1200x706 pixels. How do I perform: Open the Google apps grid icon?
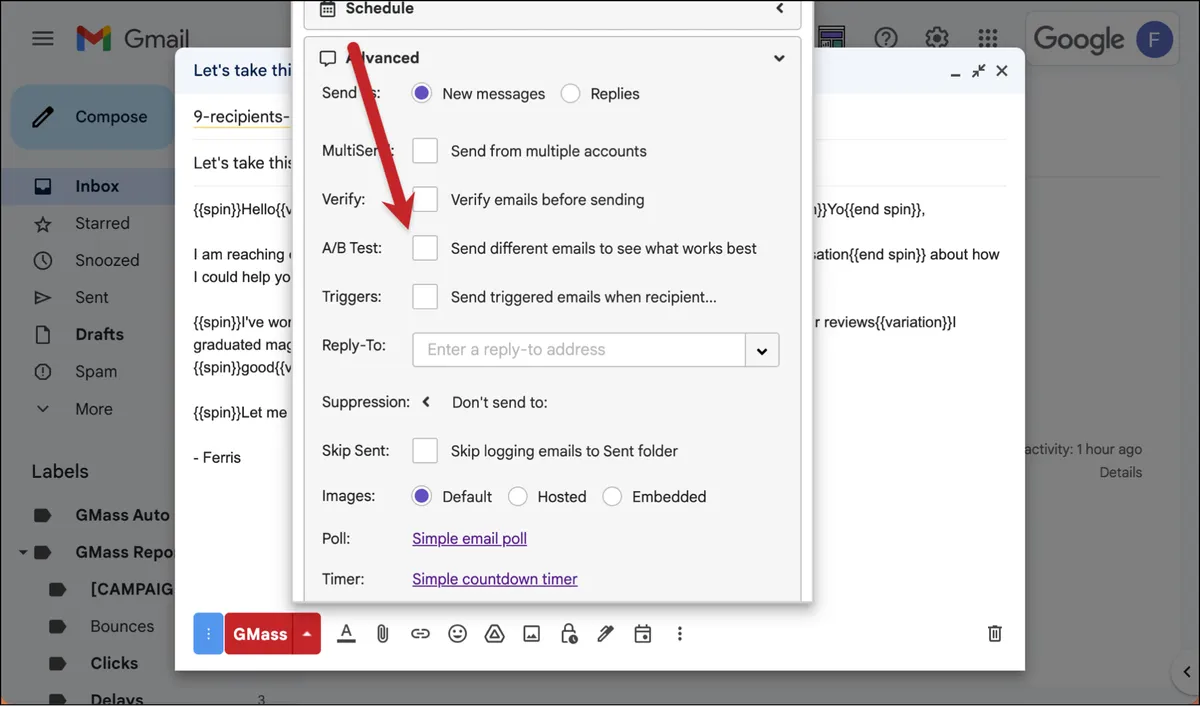tap(987, 38)
